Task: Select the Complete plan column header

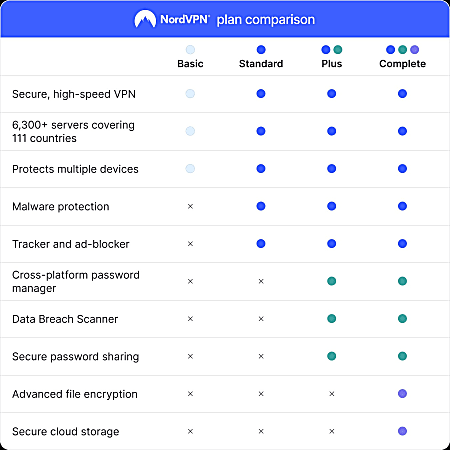Action: [x=402, y=64]
